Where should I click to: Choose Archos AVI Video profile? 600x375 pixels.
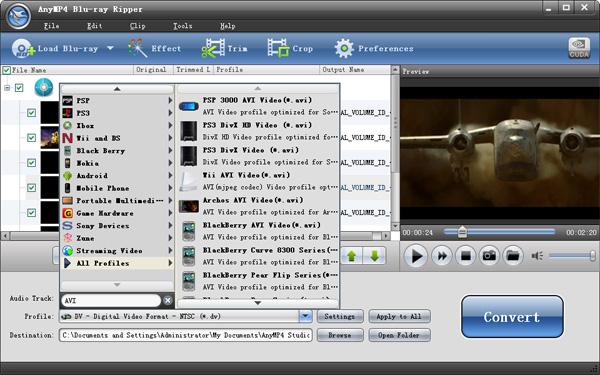tap(258, 206)
